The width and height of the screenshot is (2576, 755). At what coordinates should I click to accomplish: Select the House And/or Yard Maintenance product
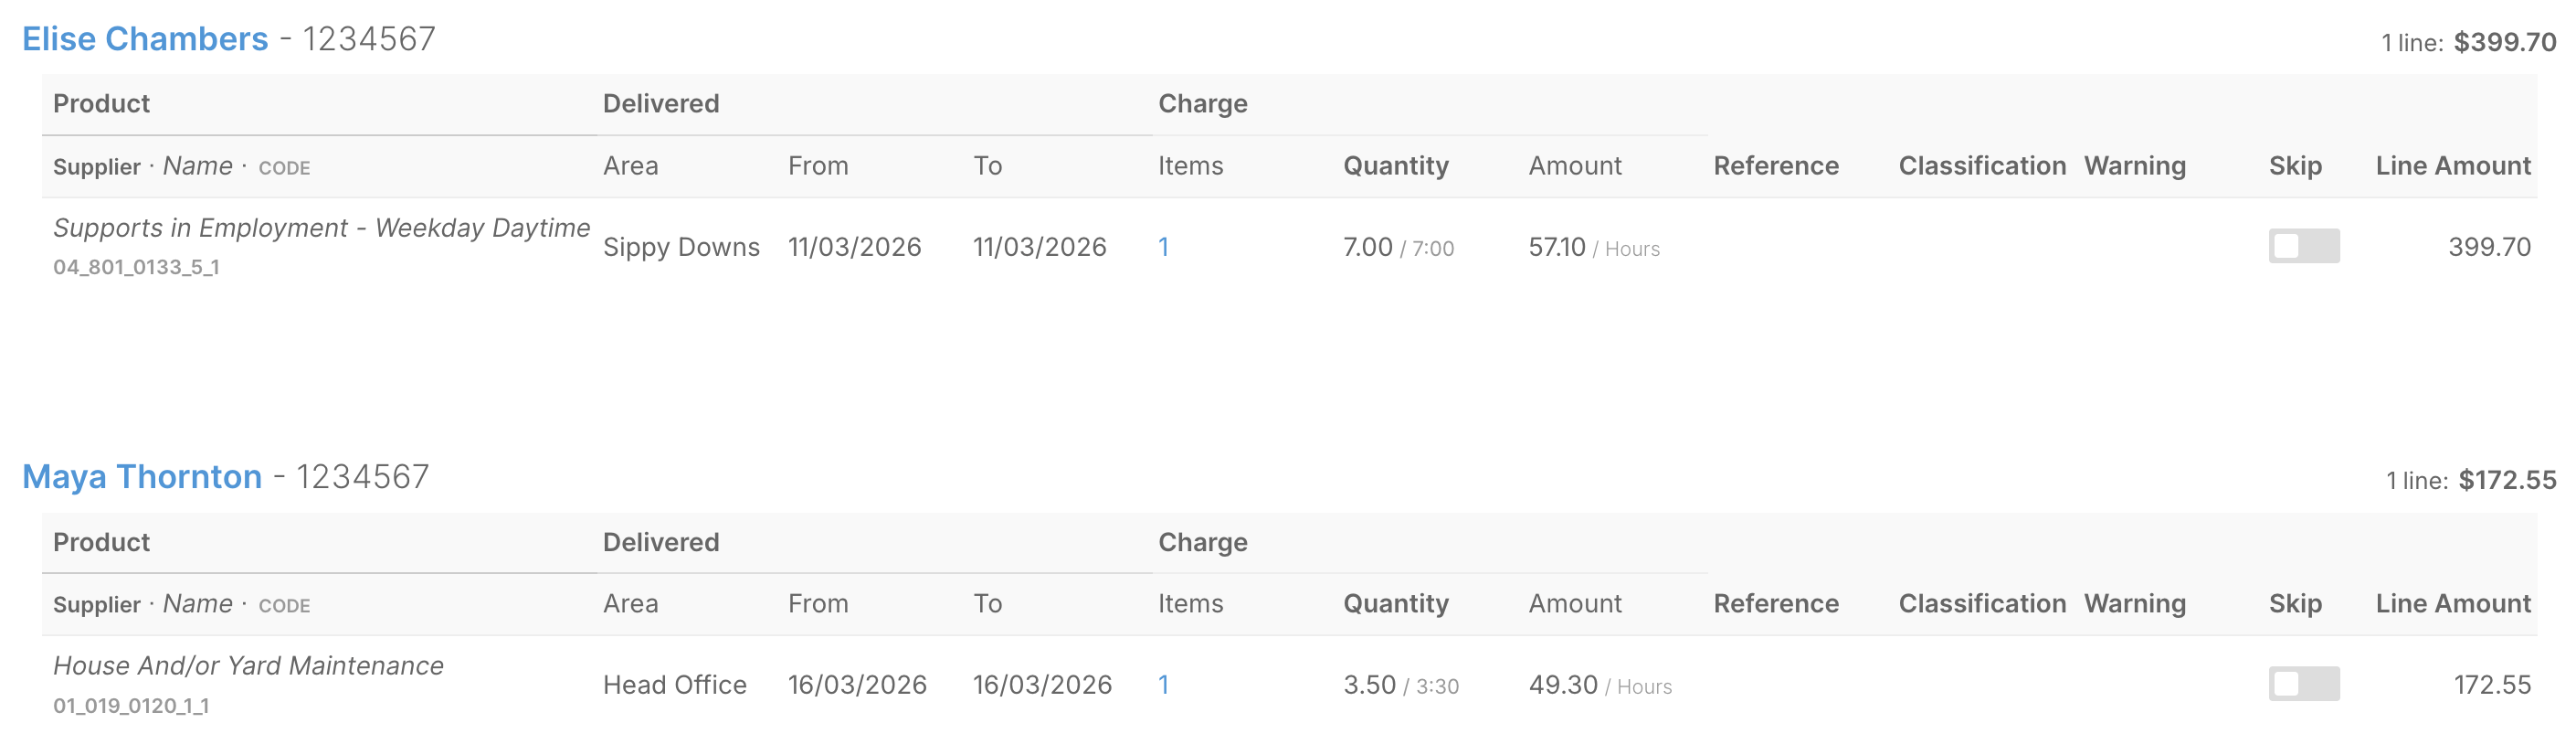[248, 666]
